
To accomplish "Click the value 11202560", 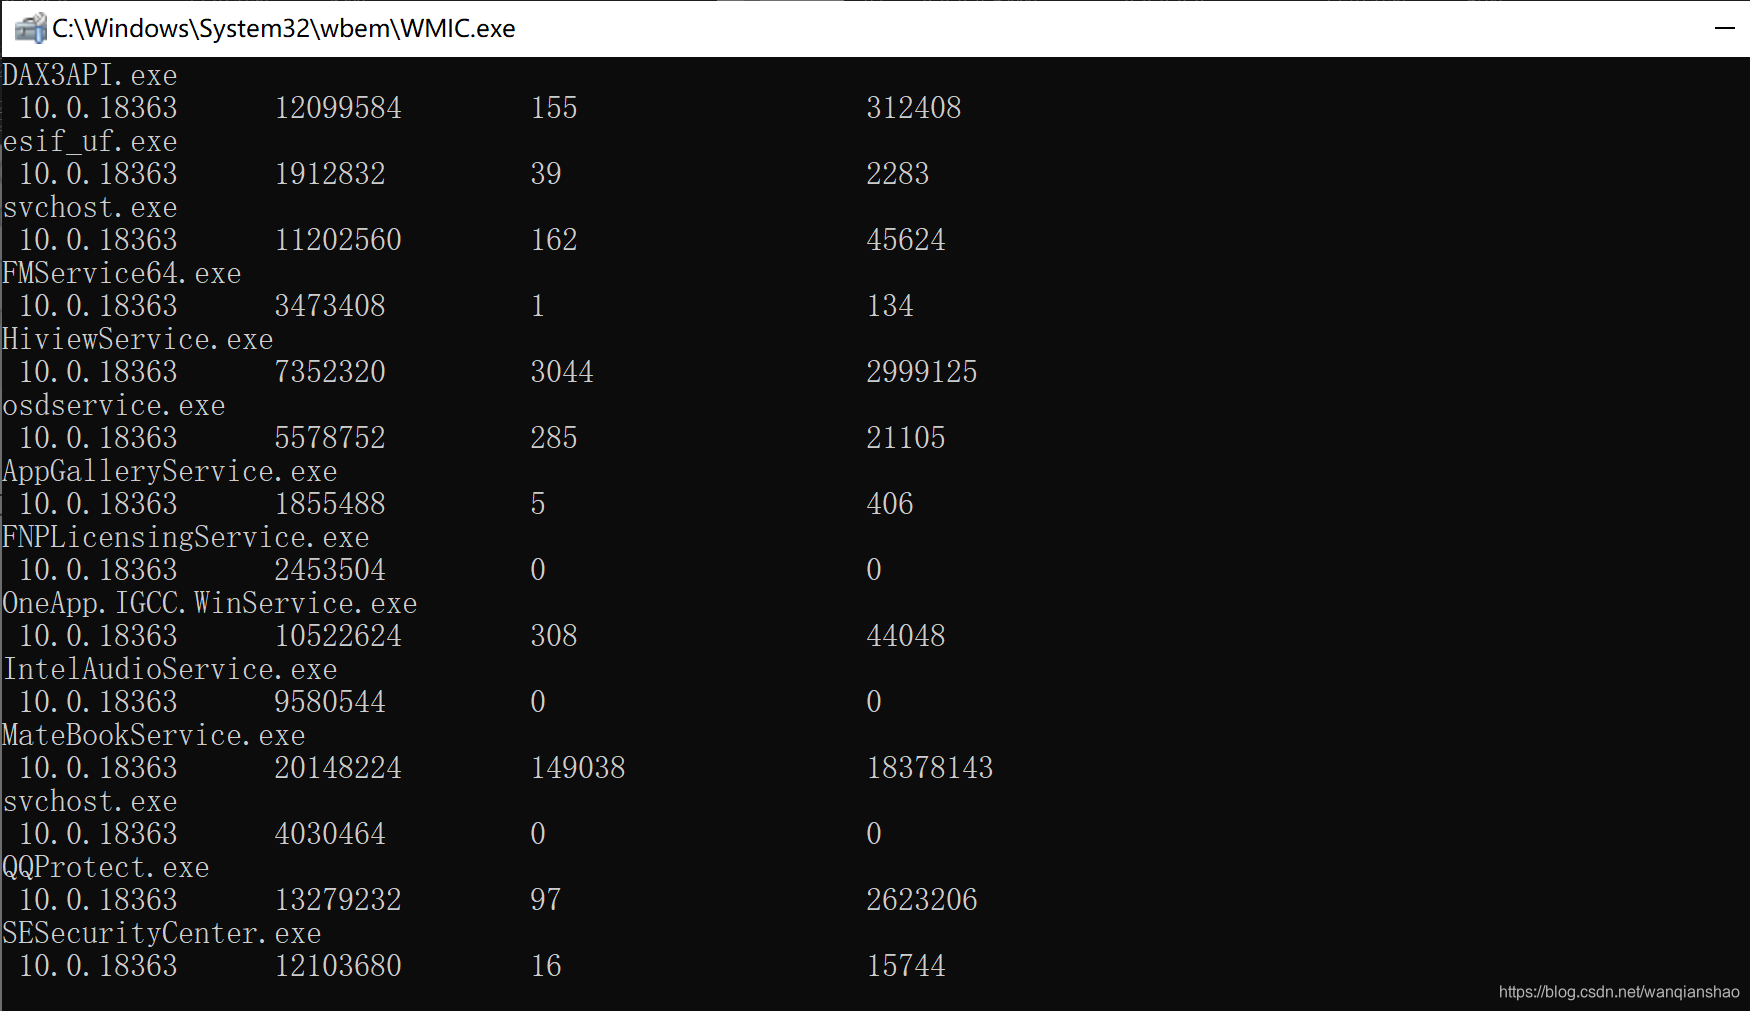I will click(338, 240).
